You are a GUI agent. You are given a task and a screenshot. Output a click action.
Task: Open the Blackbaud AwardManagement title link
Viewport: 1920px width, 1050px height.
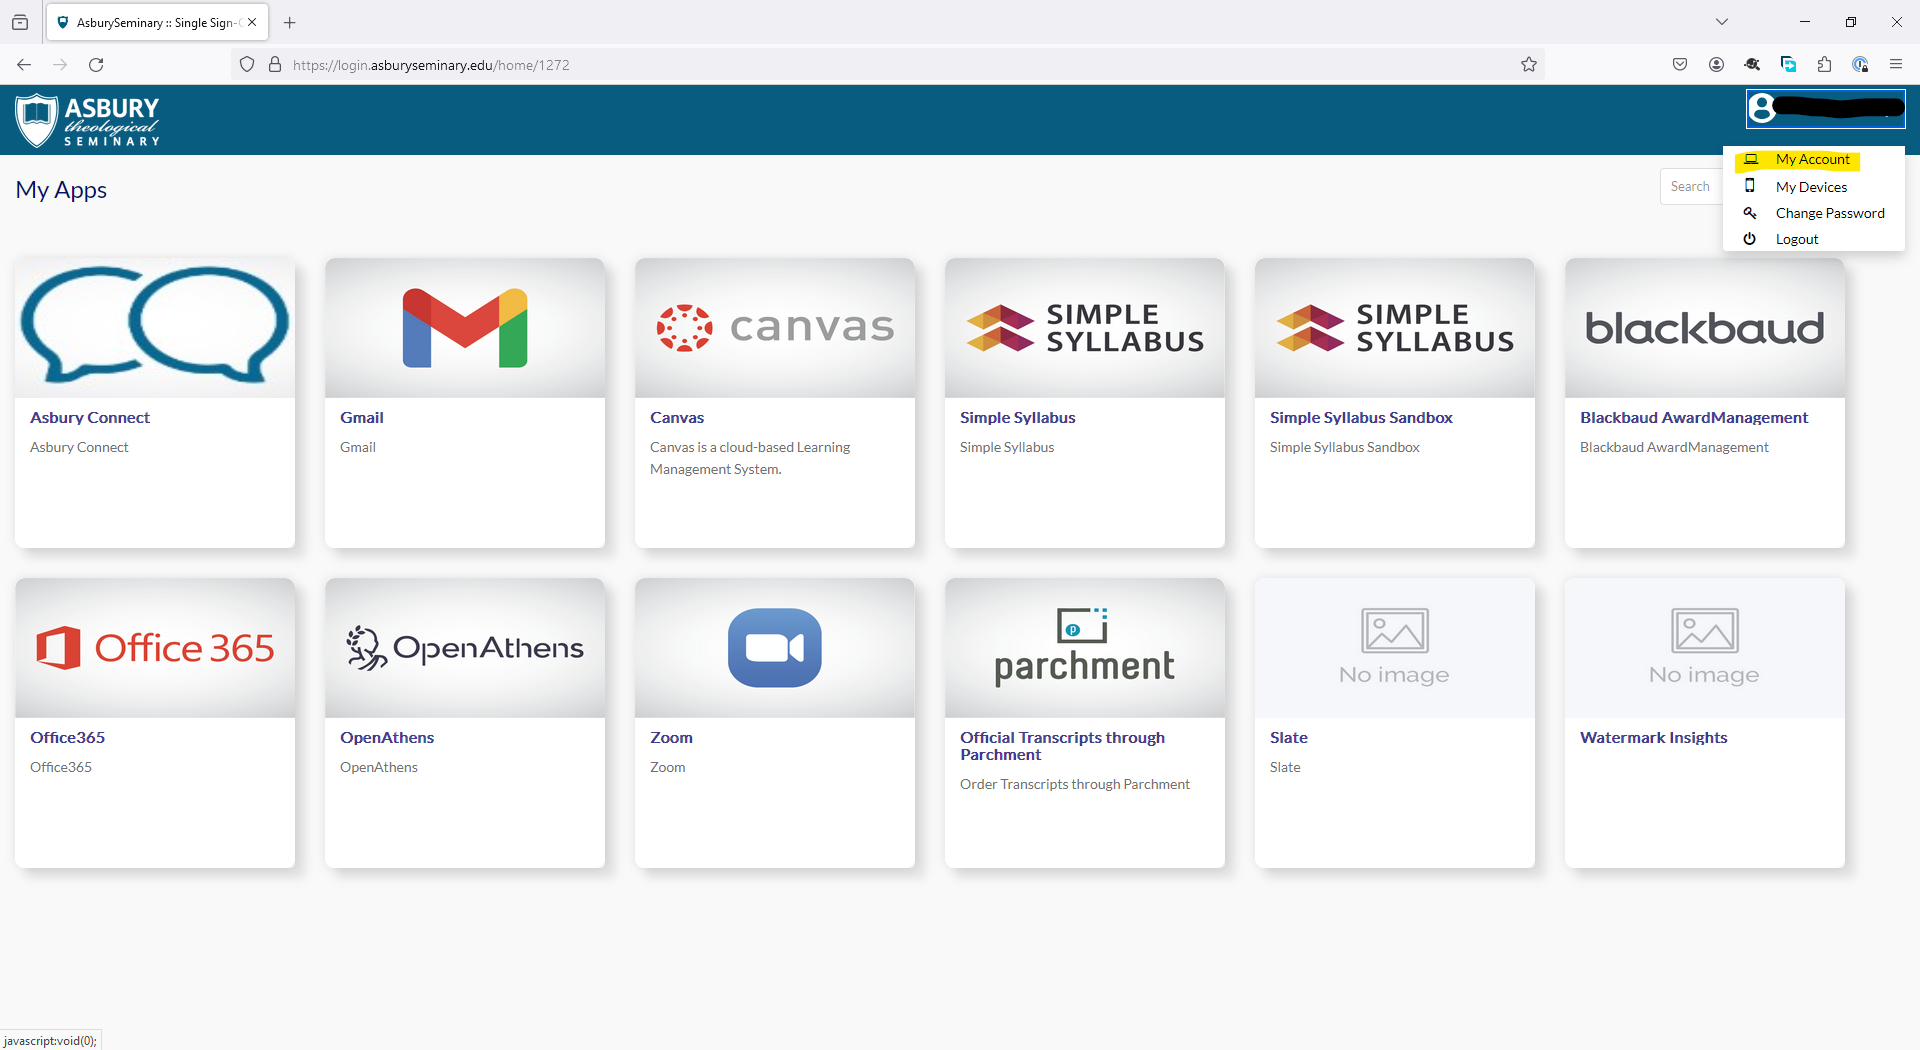click(1694, 418)
